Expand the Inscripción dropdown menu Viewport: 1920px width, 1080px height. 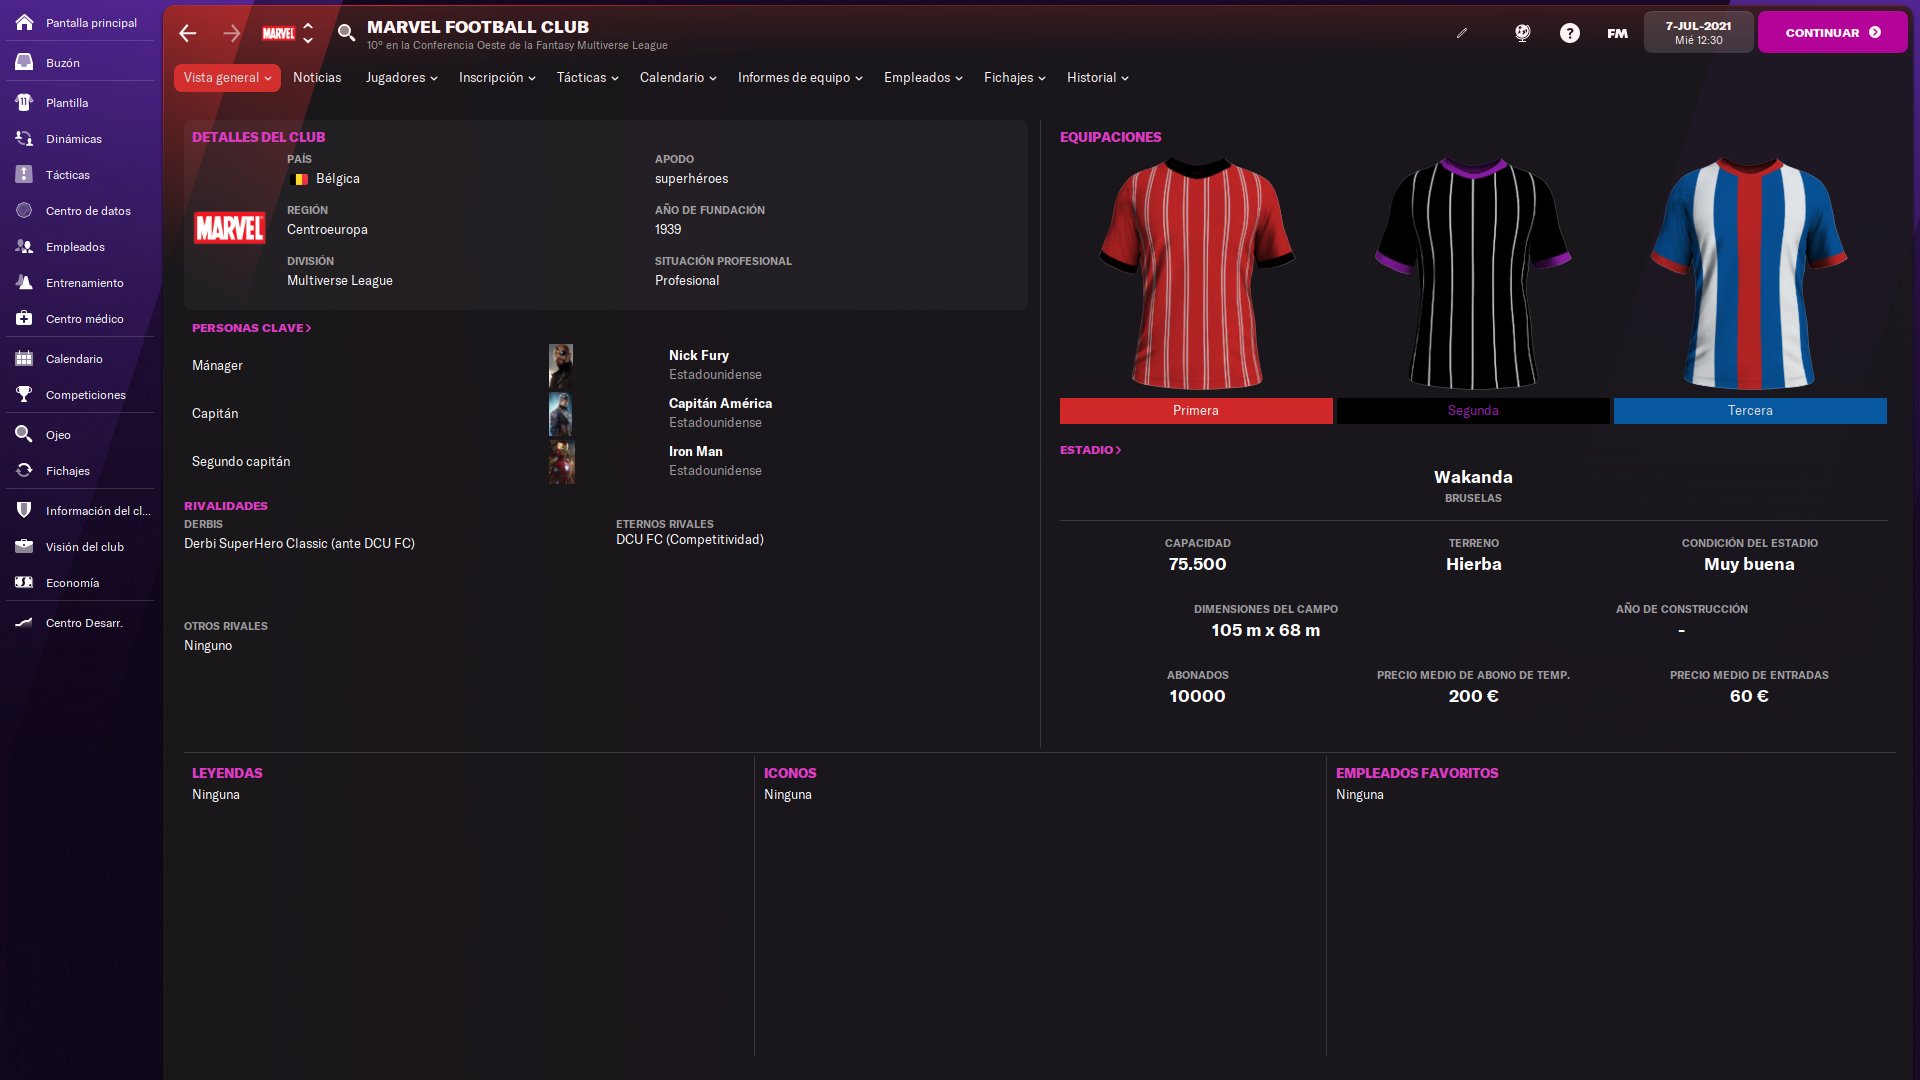497,78
